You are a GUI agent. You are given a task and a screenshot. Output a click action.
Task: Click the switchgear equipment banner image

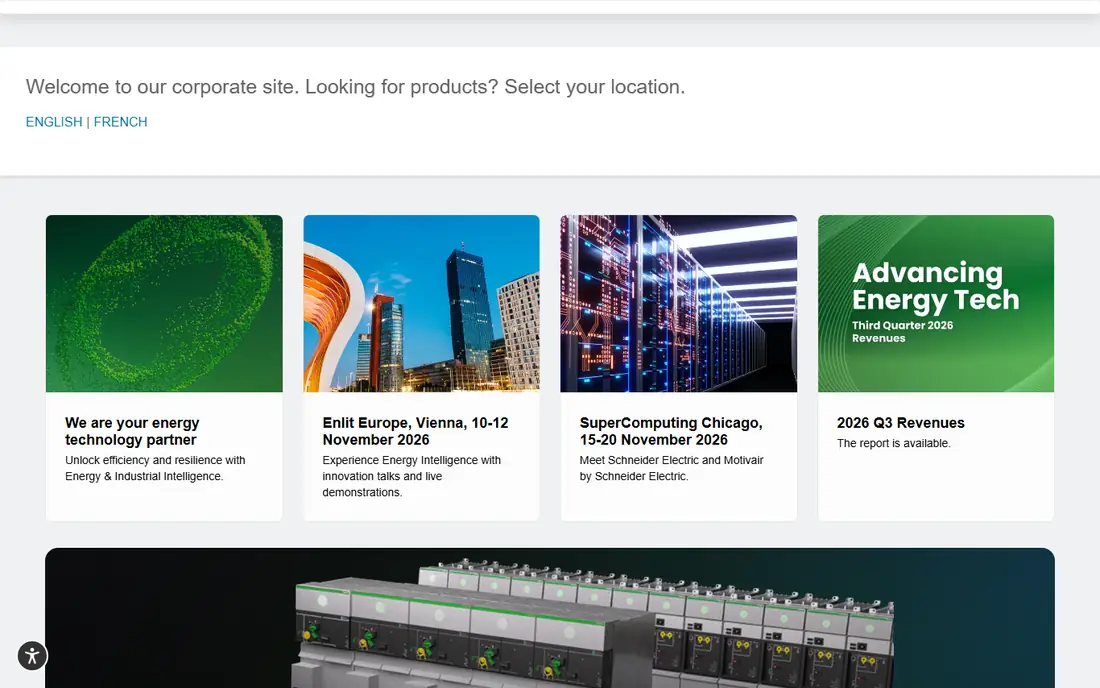tap(550, 618)
